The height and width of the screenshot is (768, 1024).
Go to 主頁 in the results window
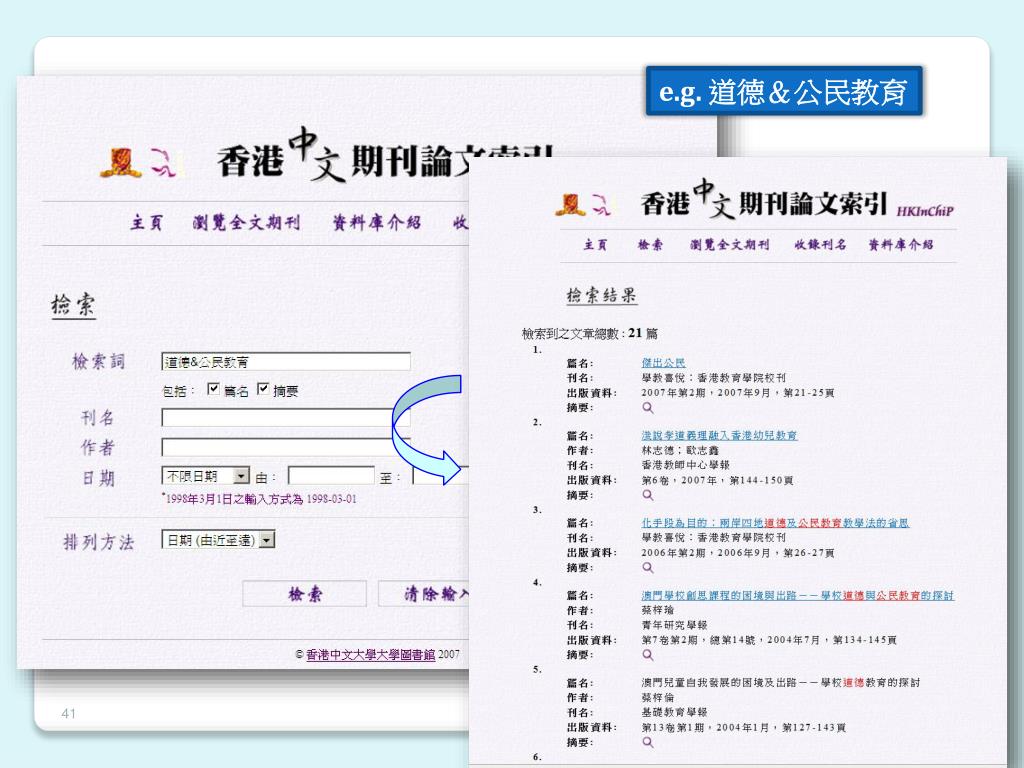tap(595, 245)
